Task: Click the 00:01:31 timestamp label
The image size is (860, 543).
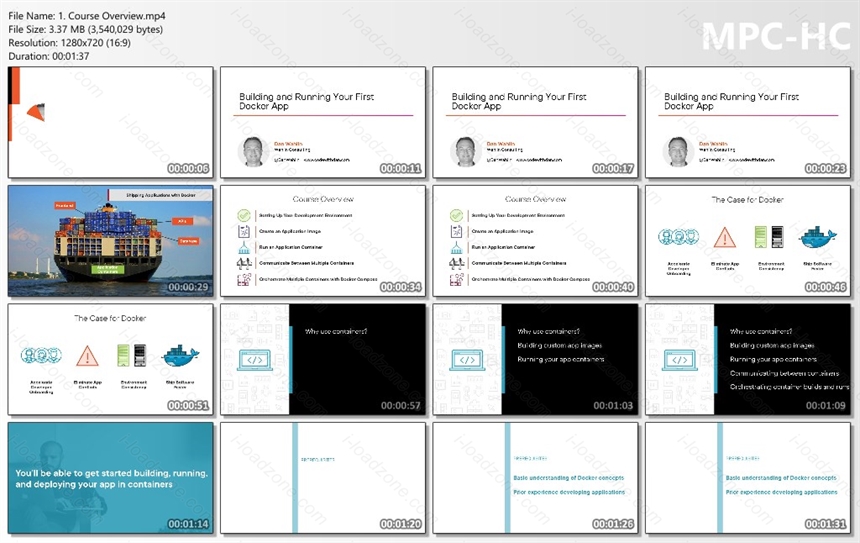Action: 825,524
